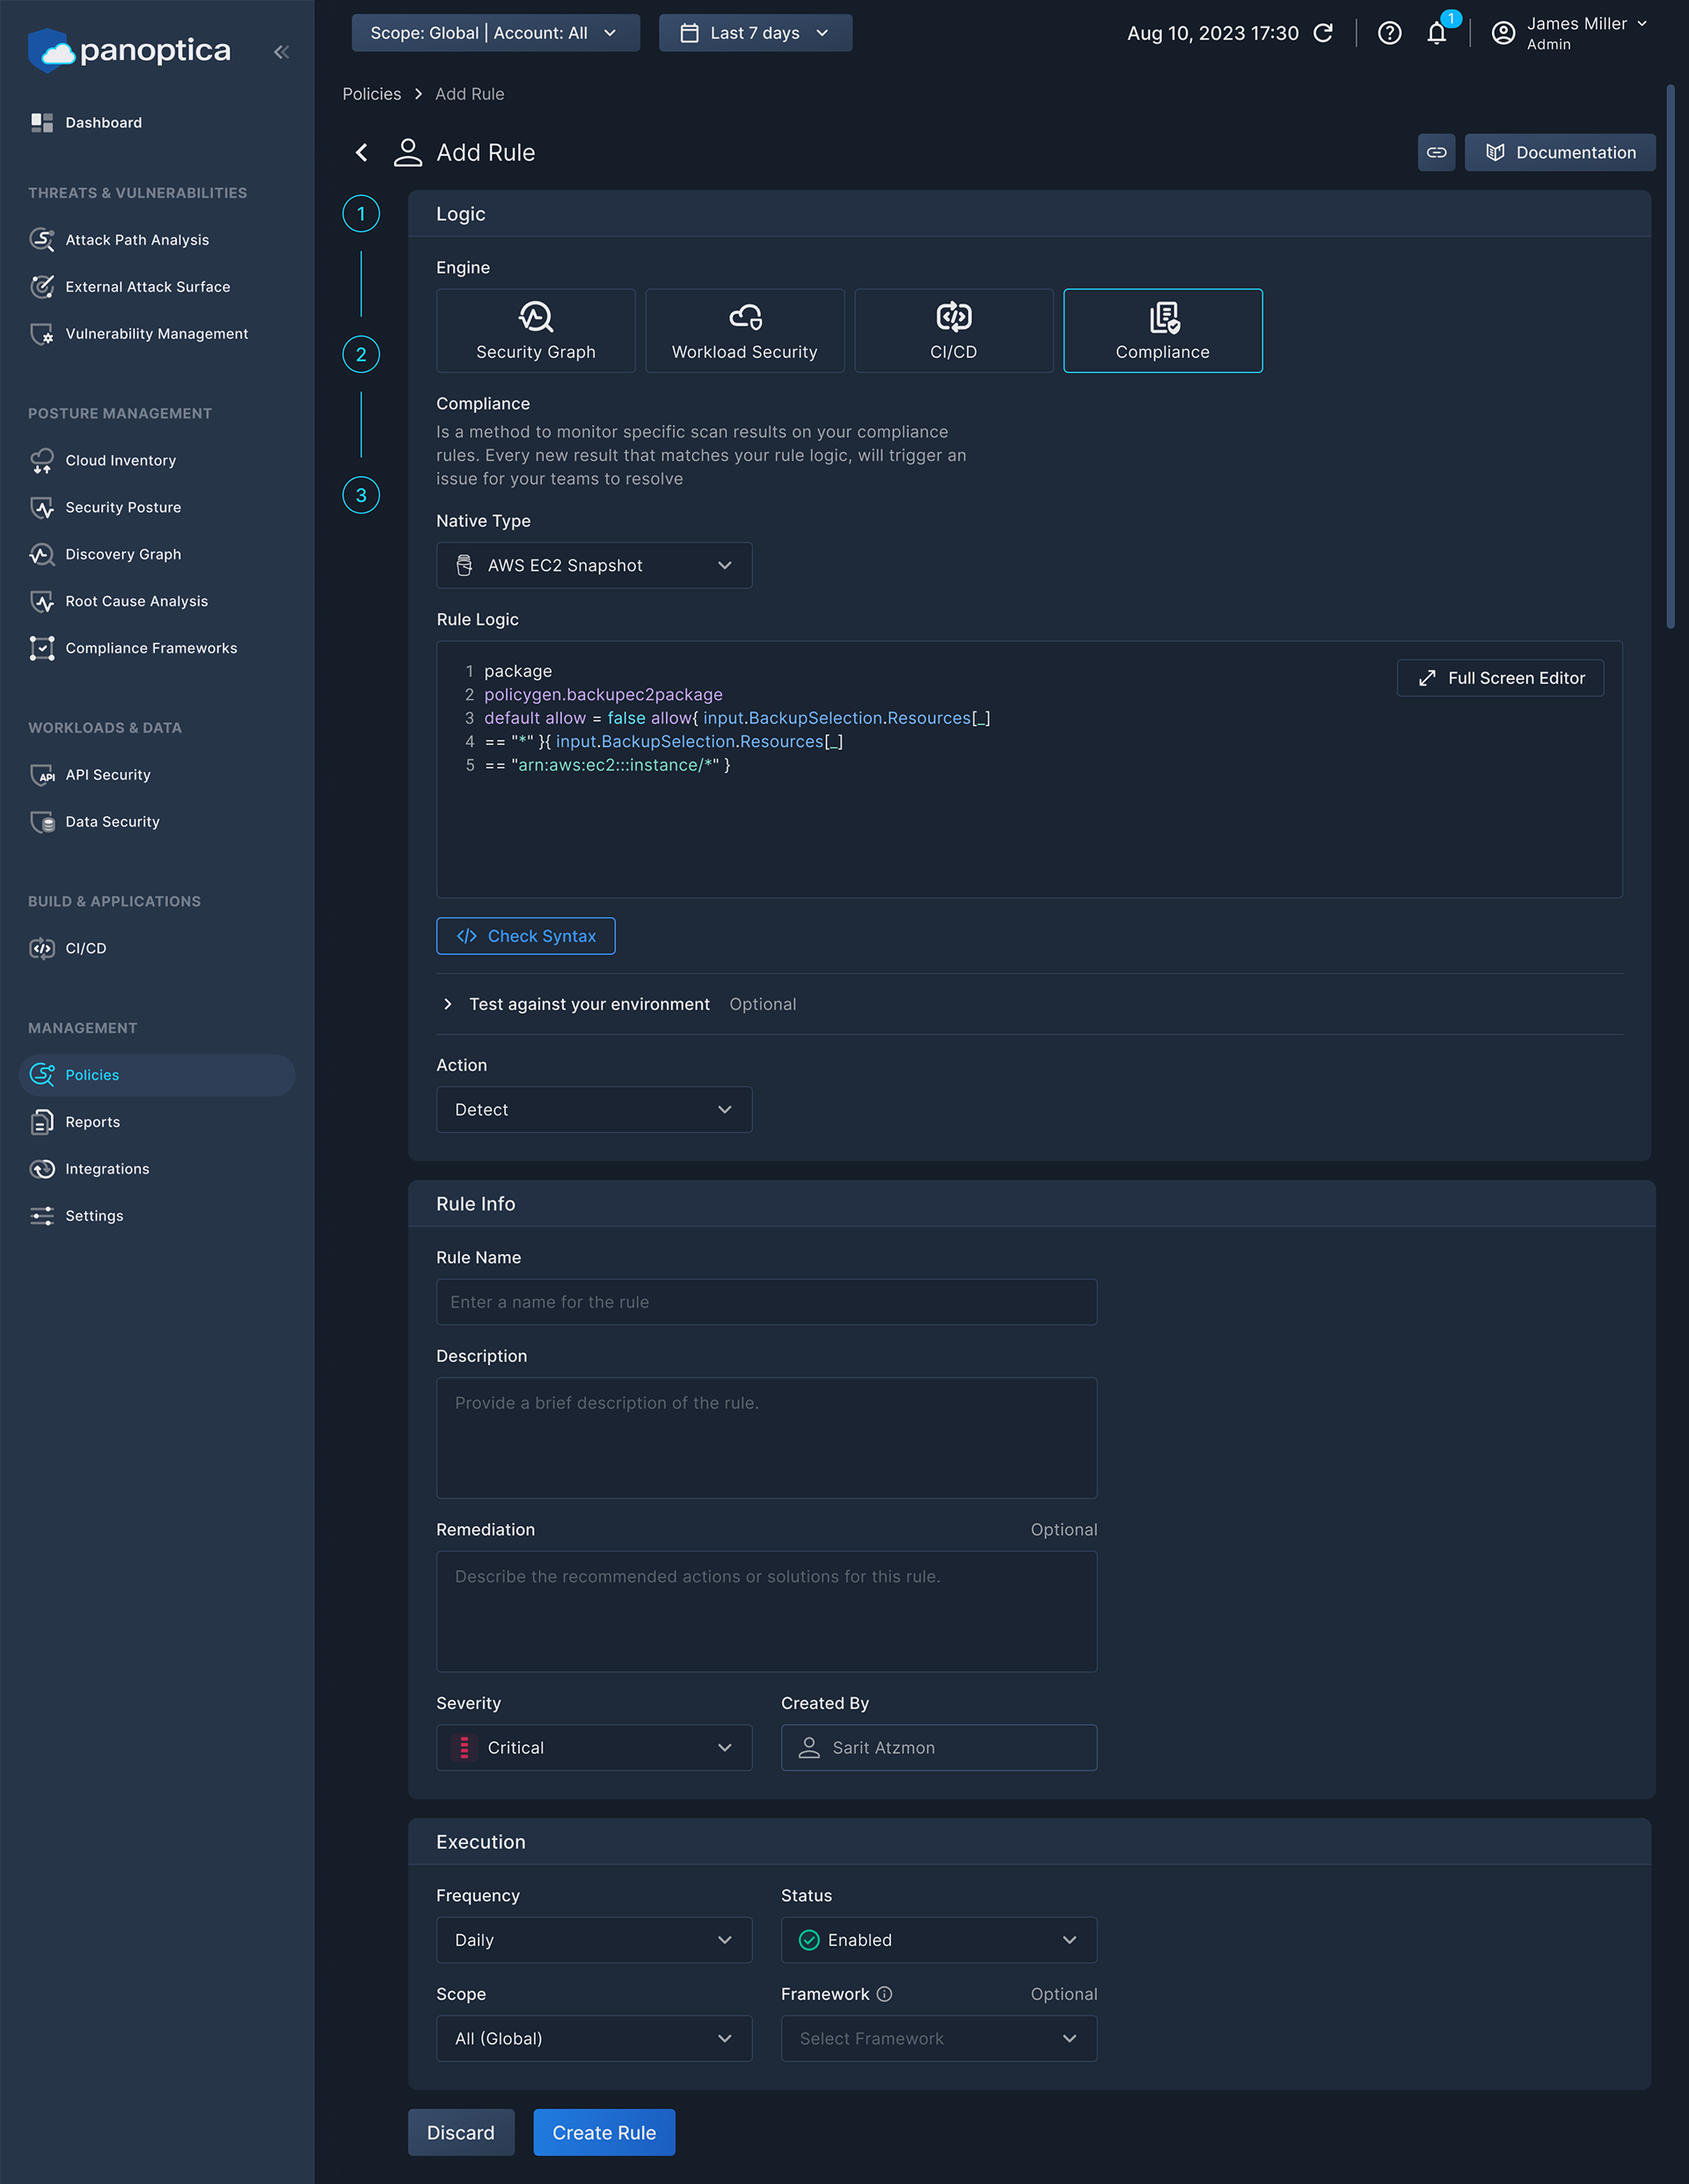Click the Created By Sarit Atzmon field
Viewport: 1689px width, 2184px height.
pos(939,1748)
